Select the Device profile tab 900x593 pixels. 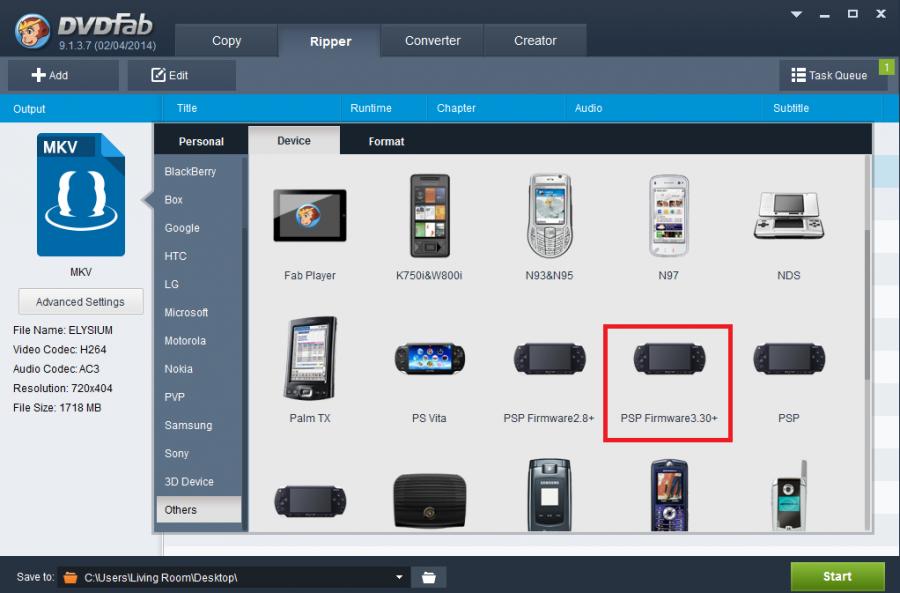click(294, 141)
